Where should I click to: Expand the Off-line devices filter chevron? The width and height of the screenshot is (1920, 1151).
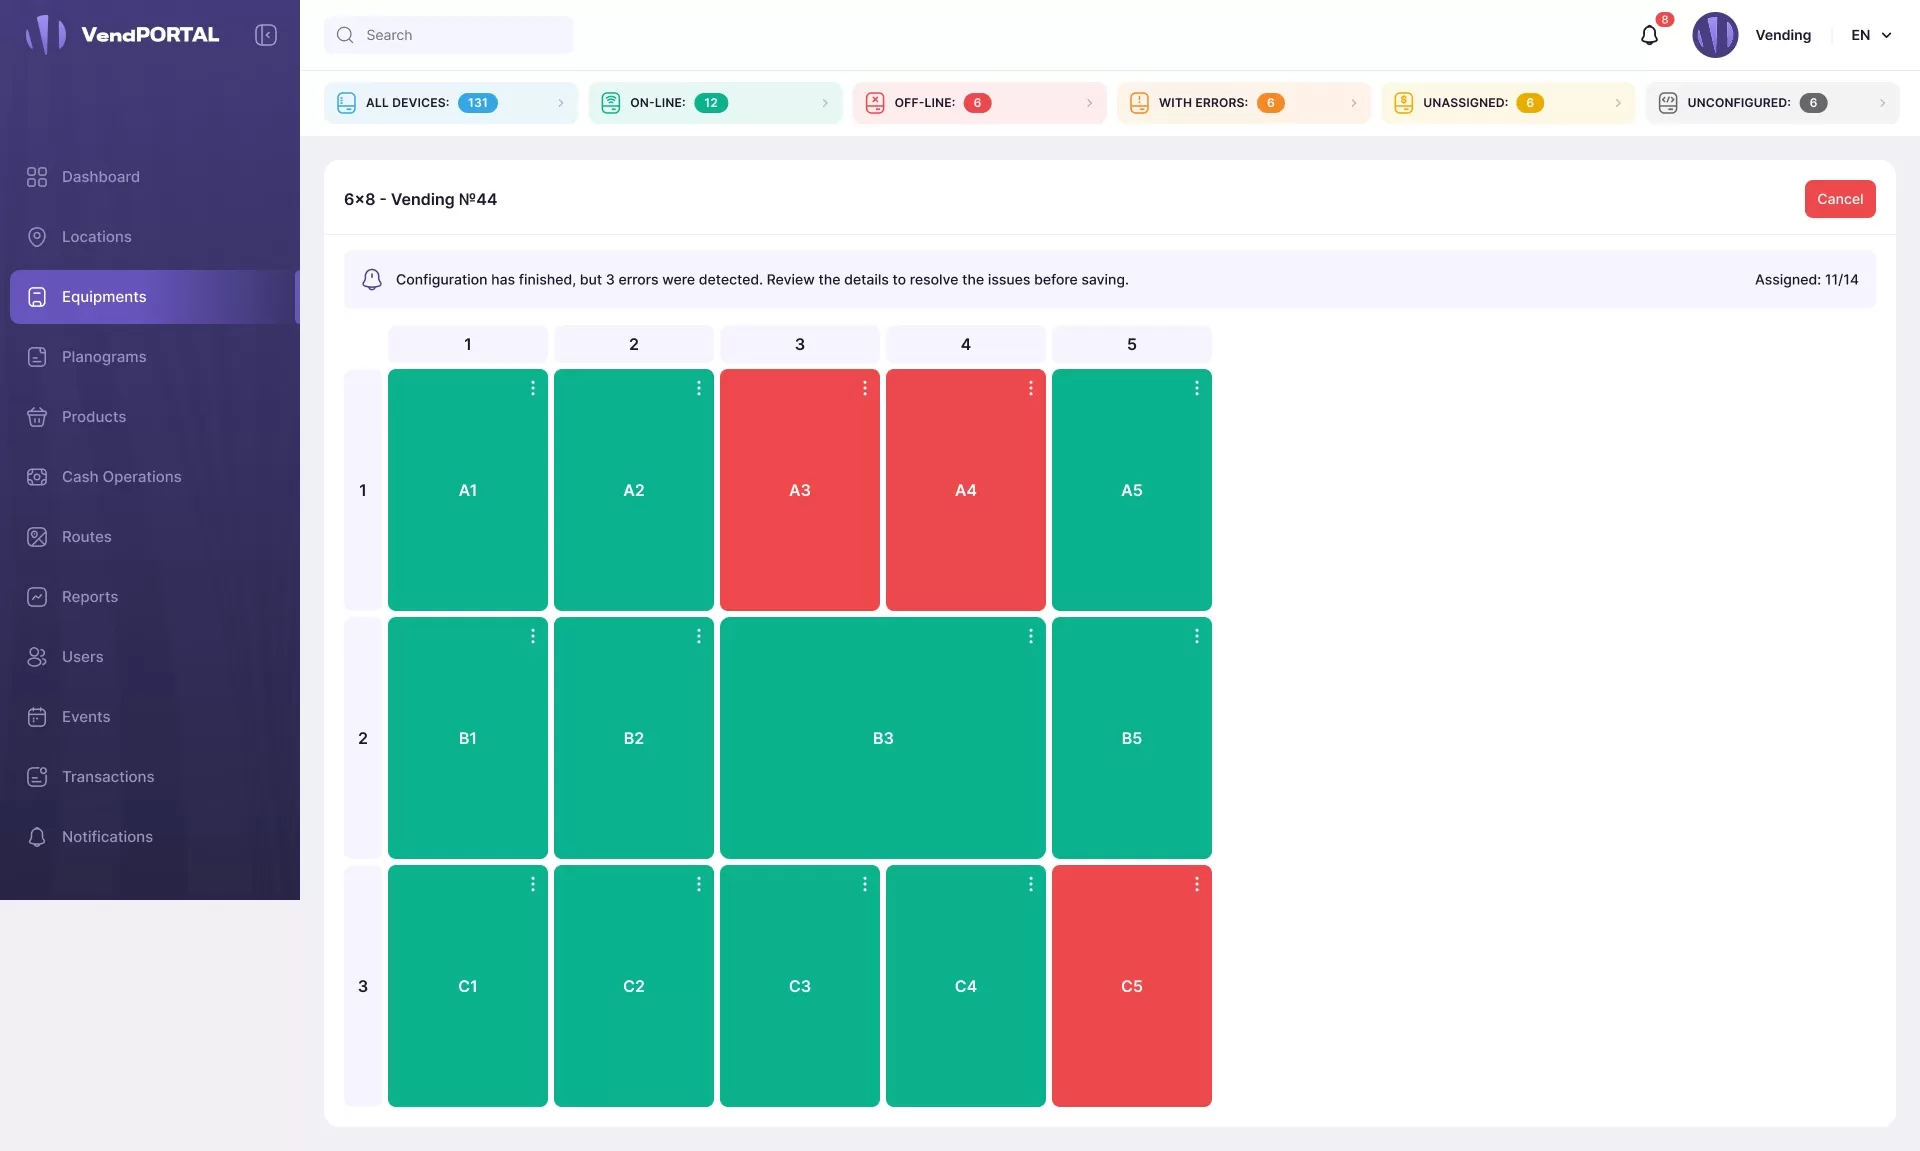click(x=1089, y=103)
